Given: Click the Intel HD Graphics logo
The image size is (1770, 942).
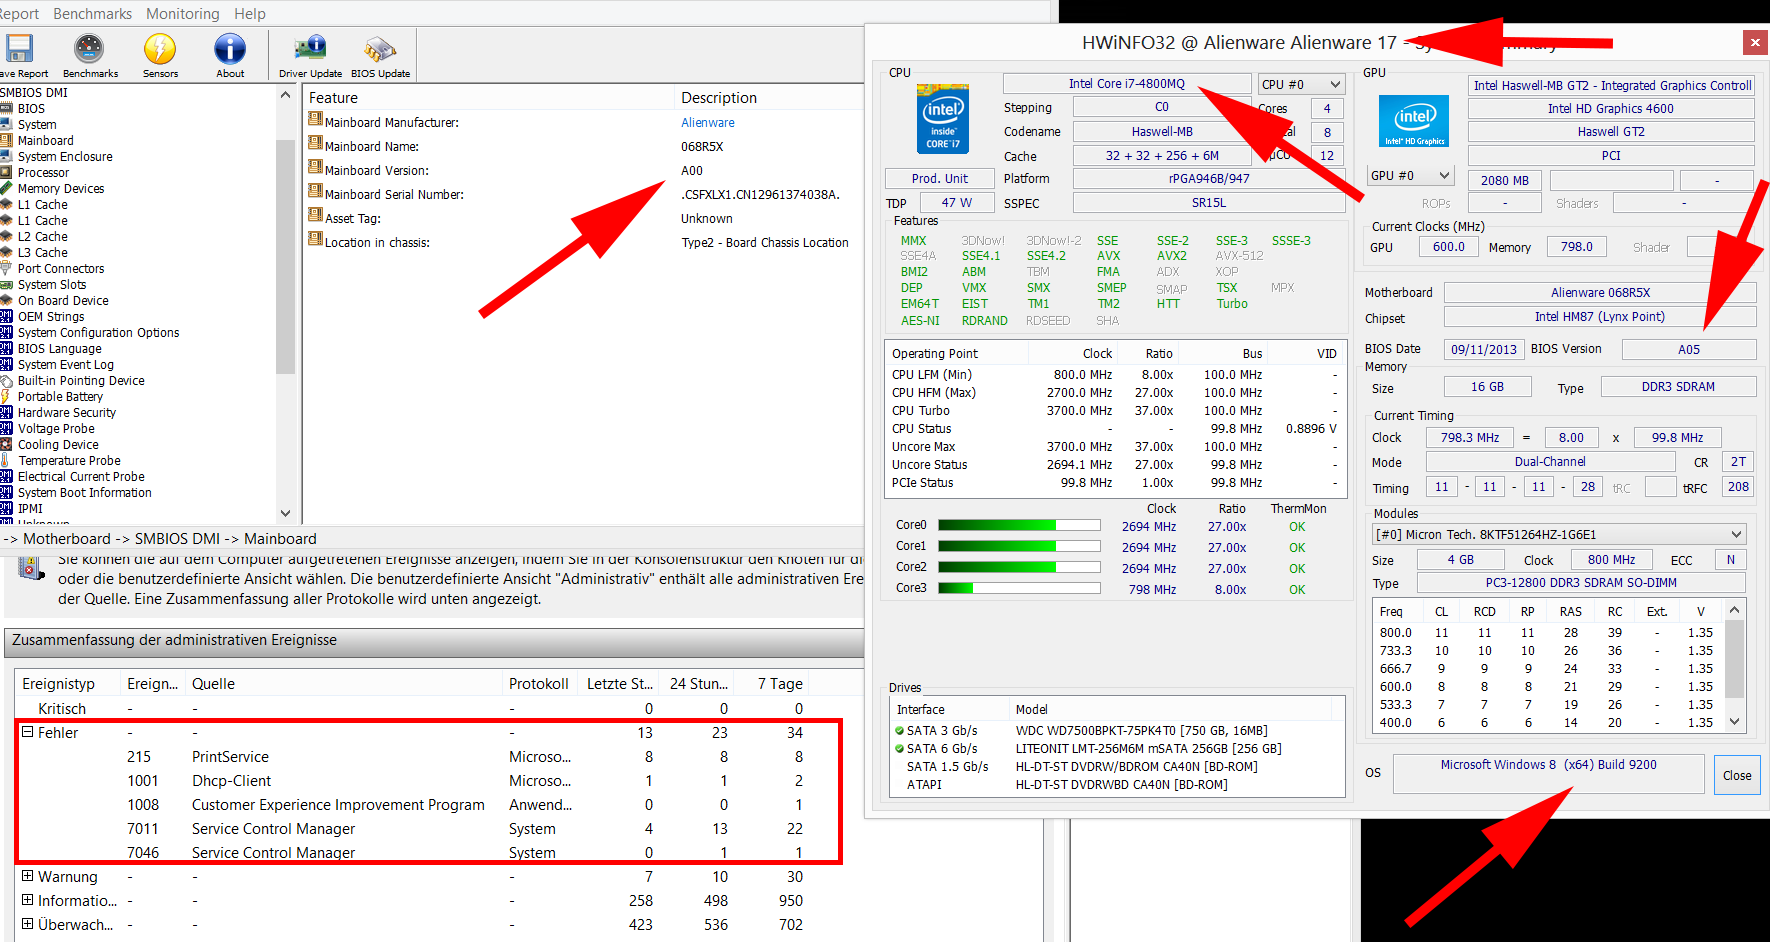Looking at the screenshot, I should [1414, 121].
